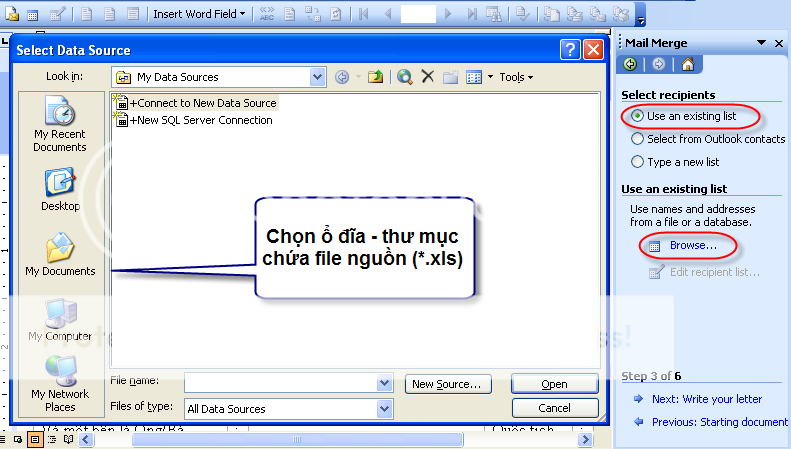Open My Recent Documents place
The image size is (791, 449).
(x=60, y=125)
